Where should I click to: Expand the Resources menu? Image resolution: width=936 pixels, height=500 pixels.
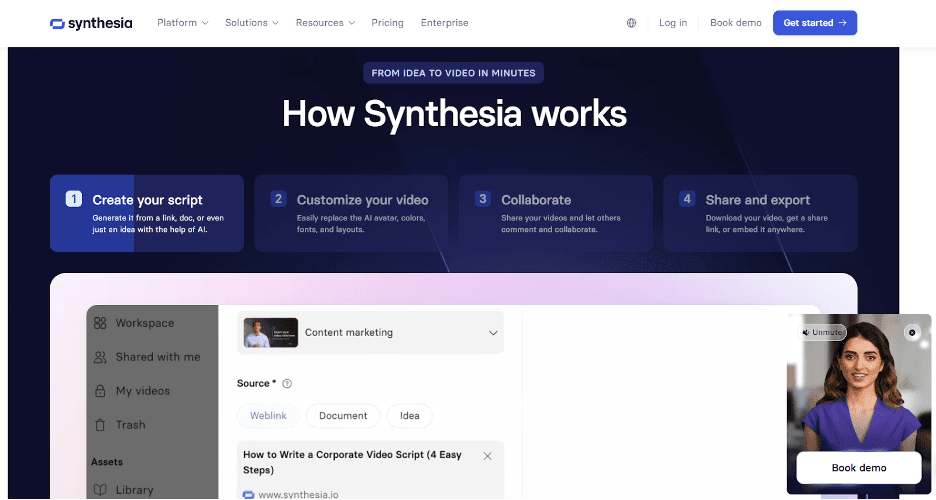pos(325,23)
